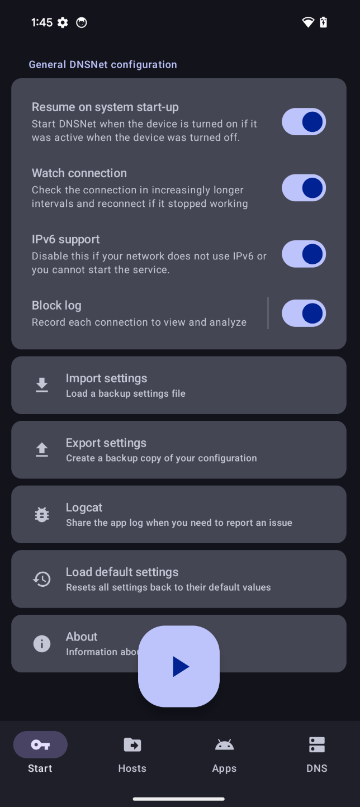Tap the Load default settings history icon
Screen dimensions: 360x807
pos(42,579)
